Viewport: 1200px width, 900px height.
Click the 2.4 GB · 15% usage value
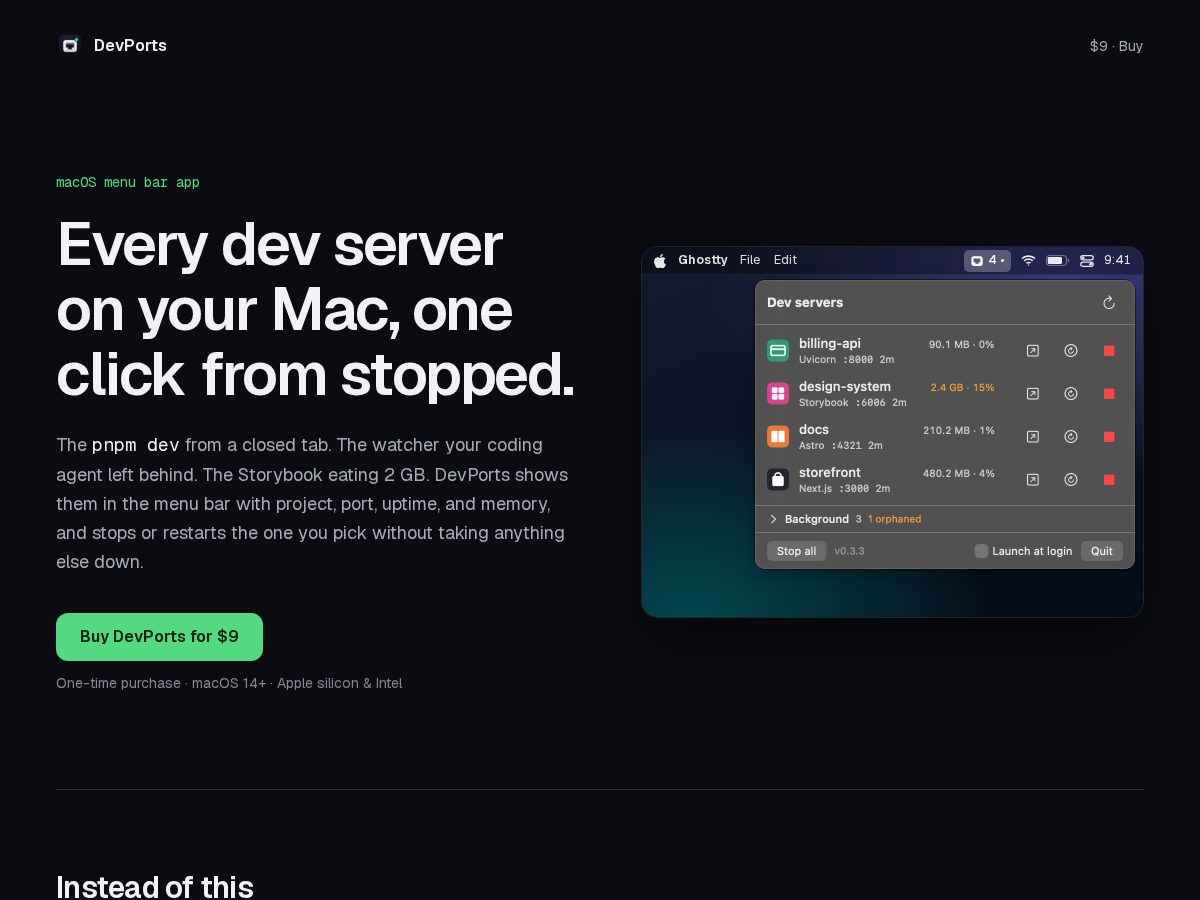963,387
